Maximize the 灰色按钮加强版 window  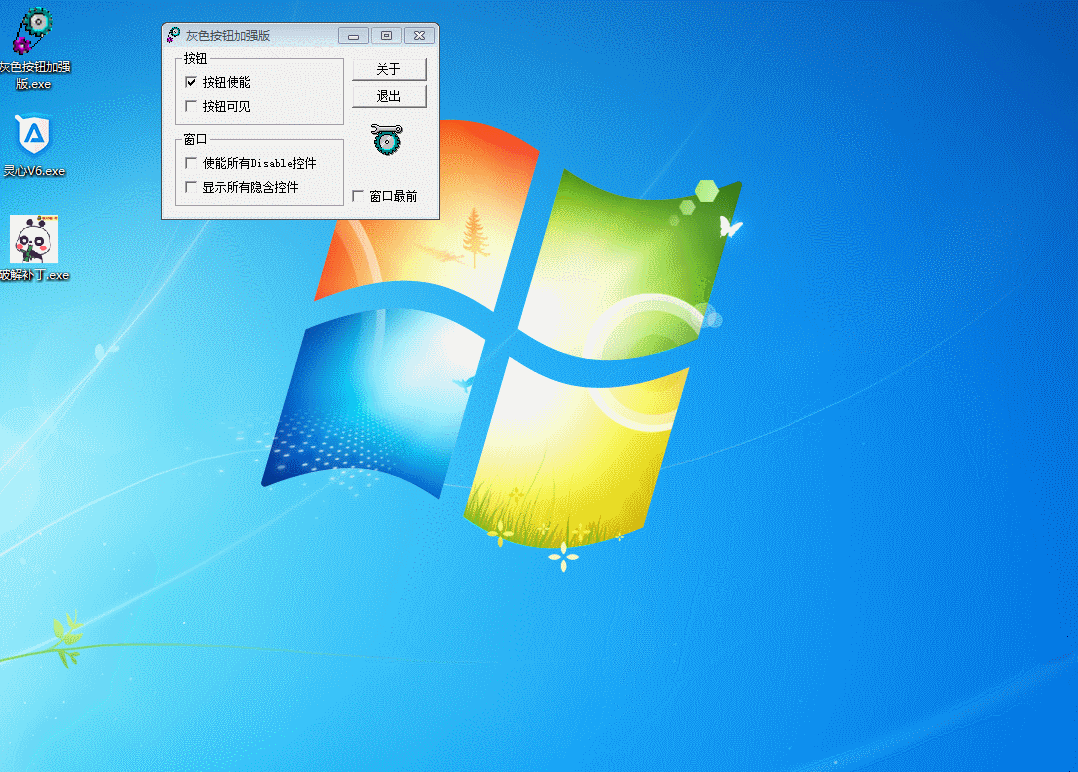[x=386, y=36]
